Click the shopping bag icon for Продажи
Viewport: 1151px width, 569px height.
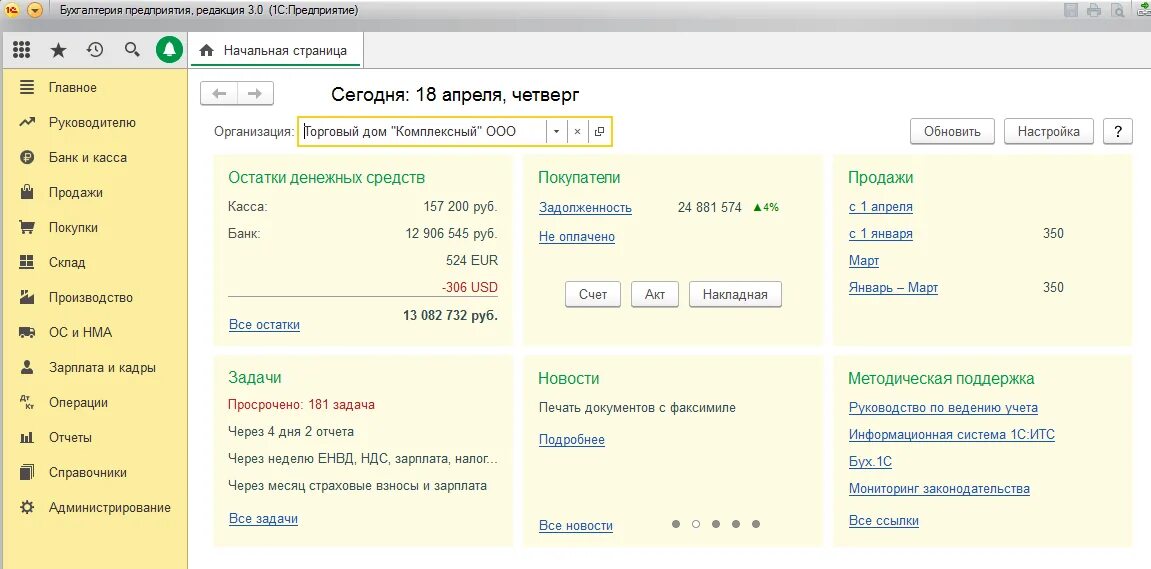coord(27,192)
